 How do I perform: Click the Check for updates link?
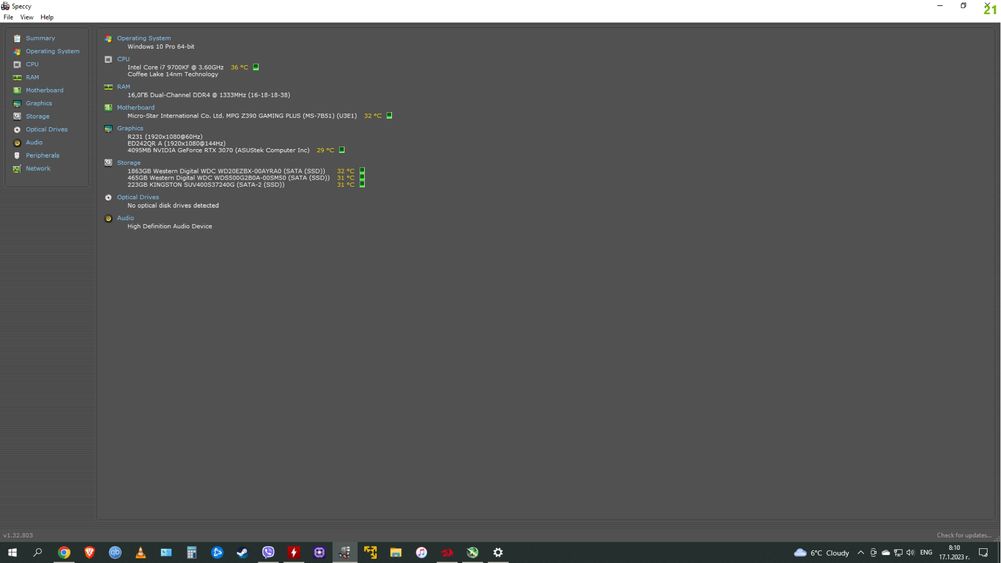(x=964, y=536)
